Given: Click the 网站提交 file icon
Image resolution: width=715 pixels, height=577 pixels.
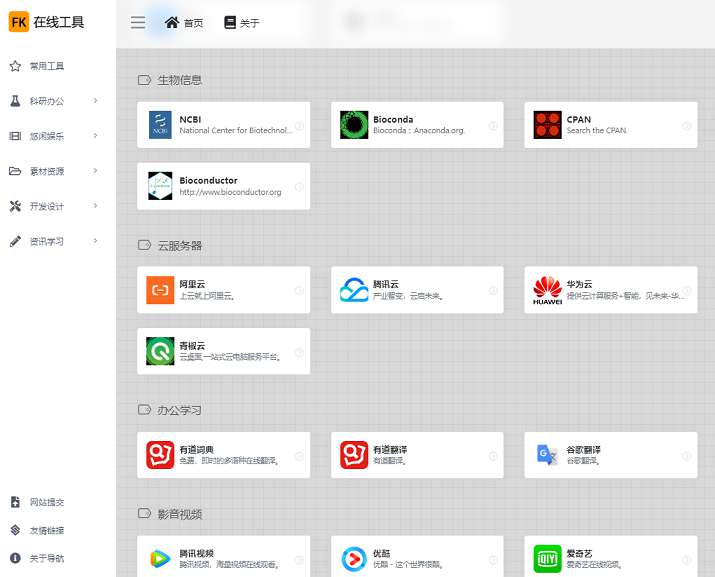Looking at the screenshot, I should coord(15,502).
